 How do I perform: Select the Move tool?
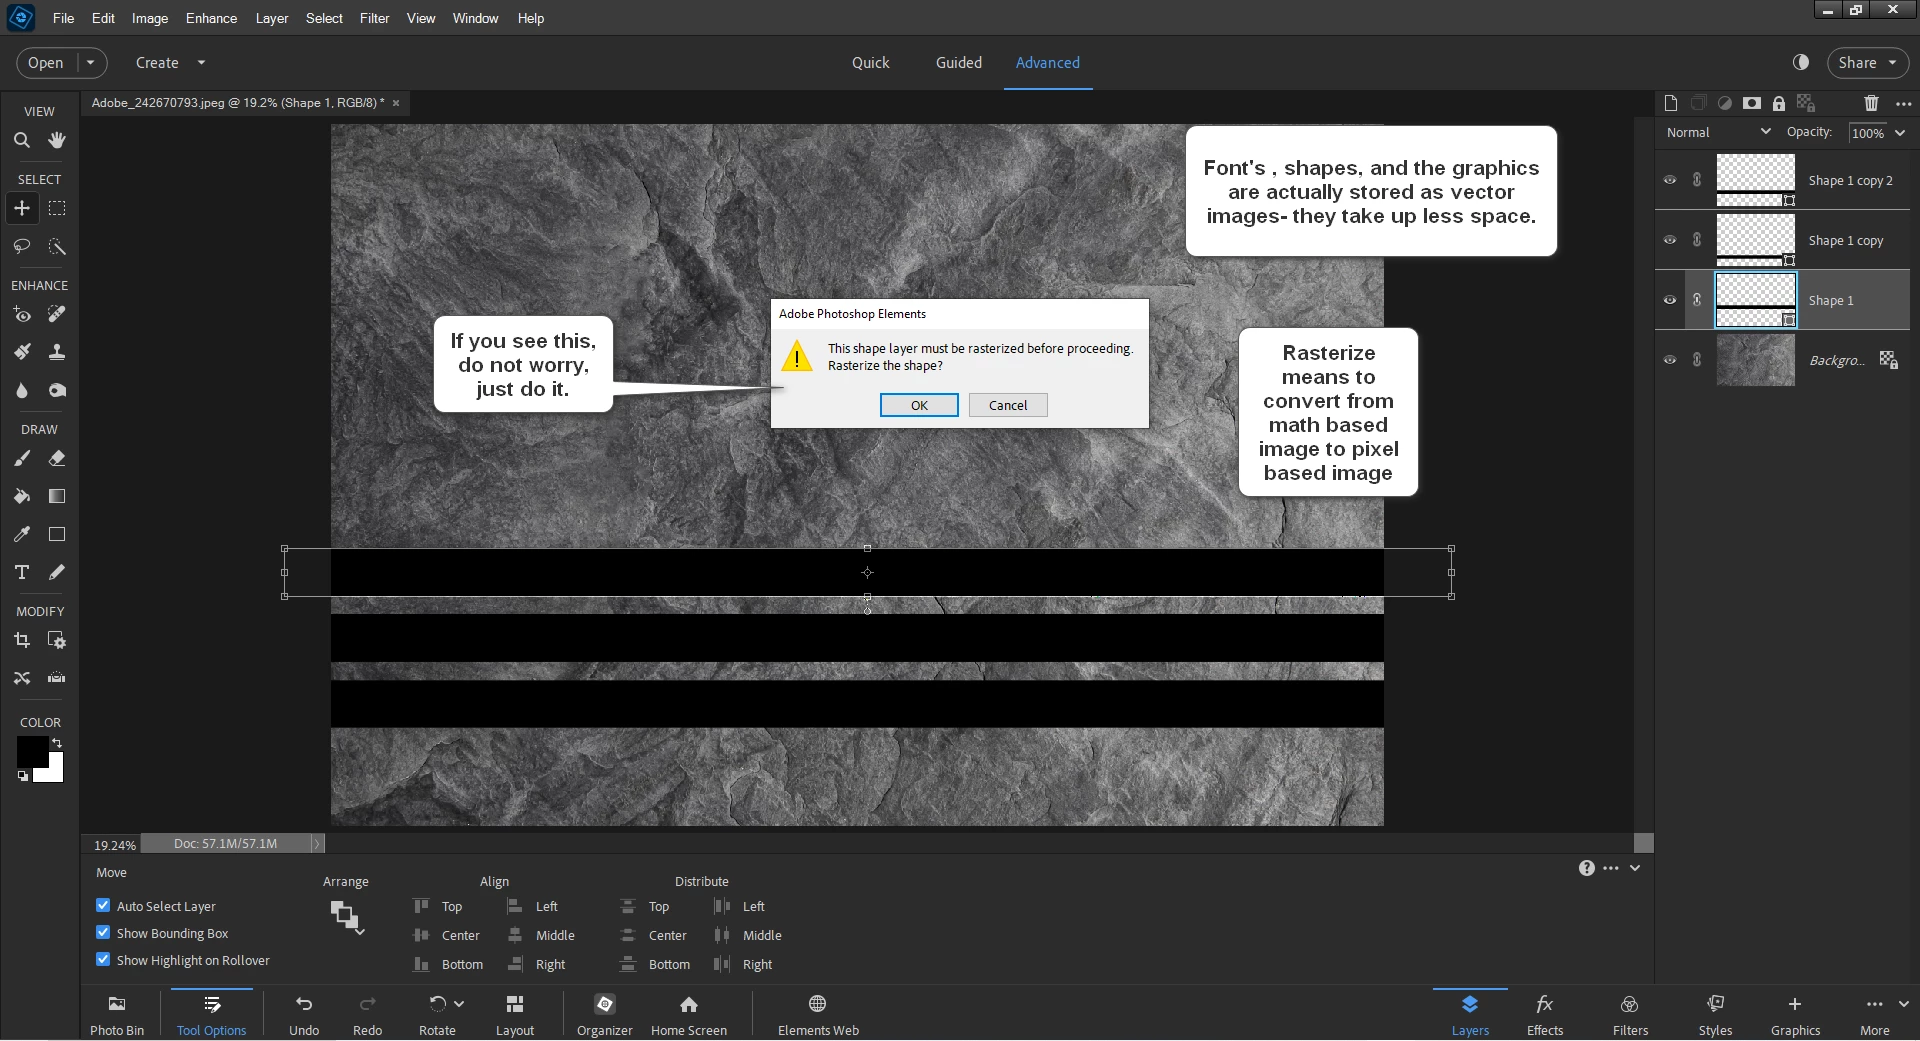click(x=21, y=208)
